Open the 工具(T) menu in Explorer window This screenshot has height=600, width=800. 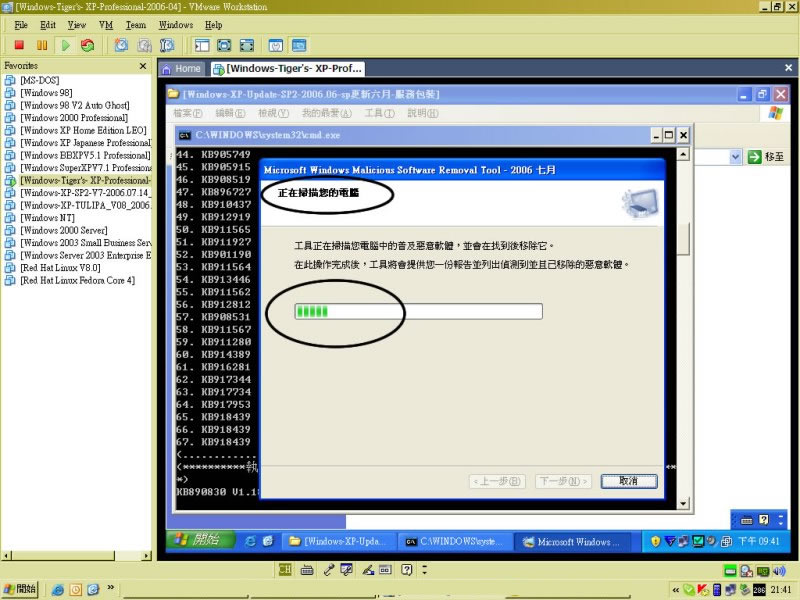click(x=379, y=113)
